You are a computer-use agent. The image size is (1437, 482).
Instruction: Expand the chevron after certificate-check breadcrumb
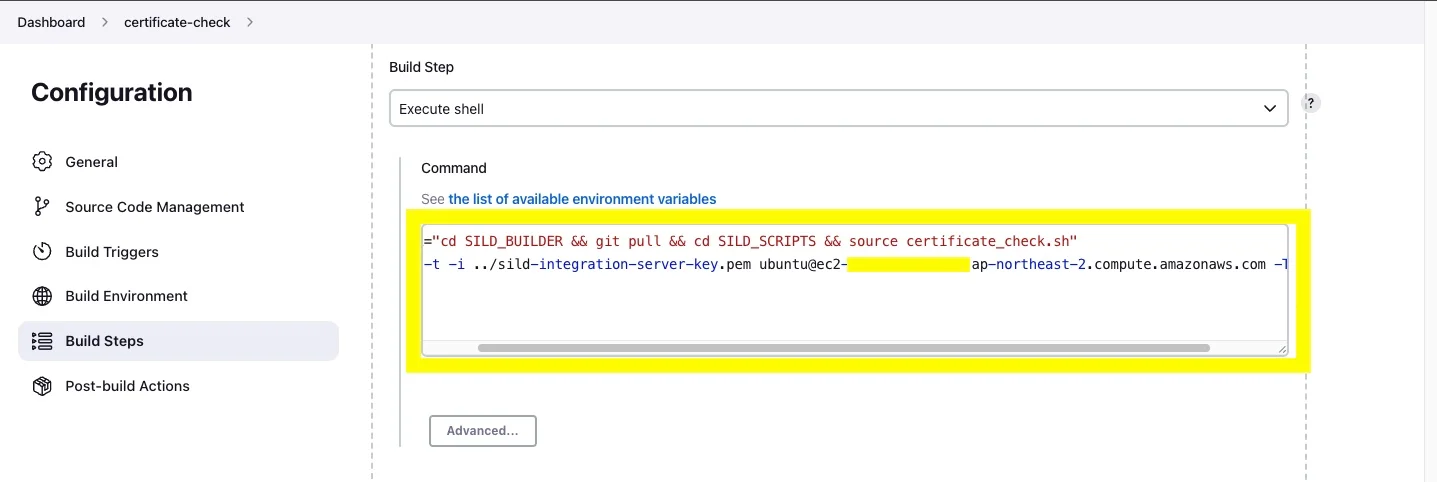tap(249, 22)
